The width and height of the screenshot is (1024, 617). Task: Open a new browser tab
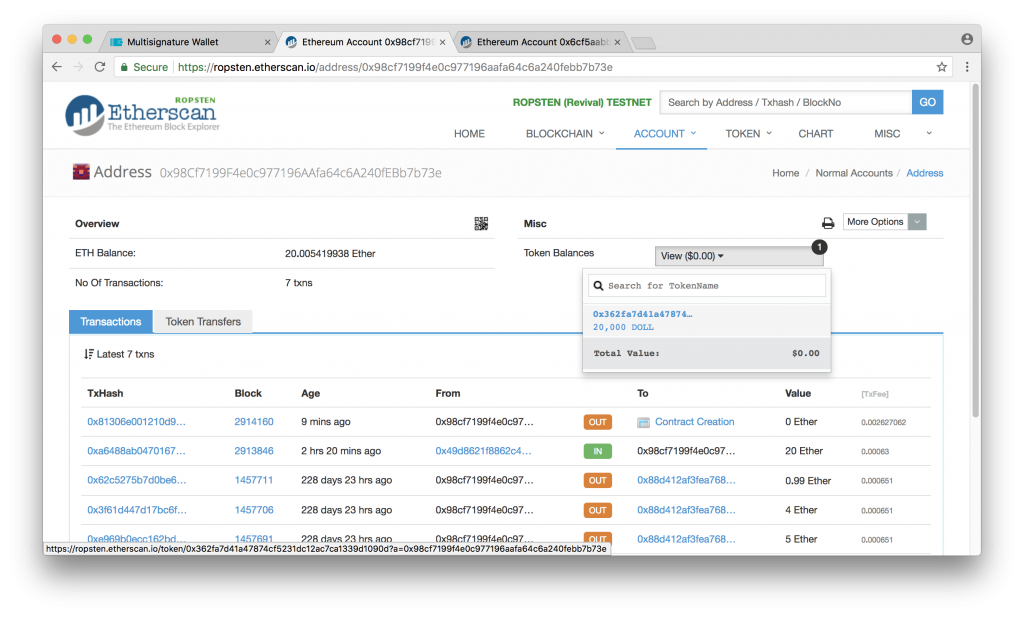tap(644, 43)
